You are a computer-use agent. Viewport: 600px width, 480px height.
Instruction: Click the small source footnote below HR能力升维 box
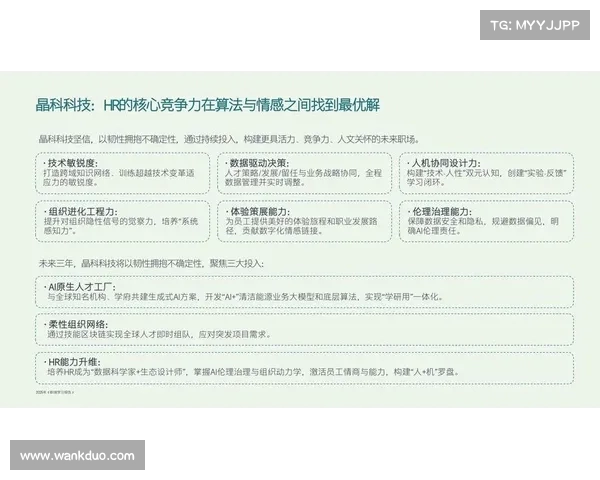point(55,392)
